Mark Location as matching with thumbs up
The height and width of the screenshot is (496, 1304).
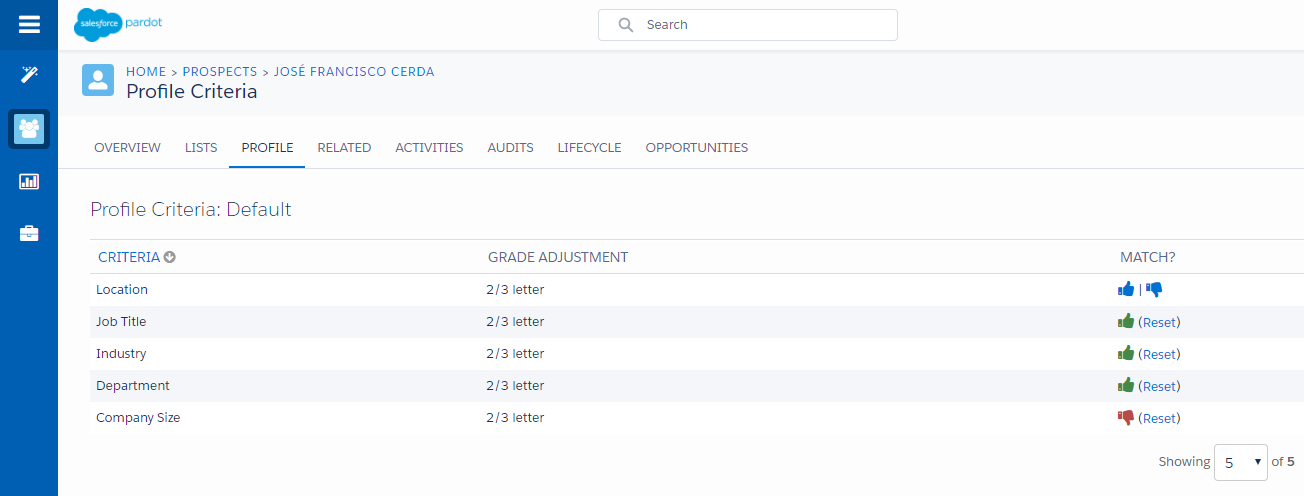coord(1126,289)
